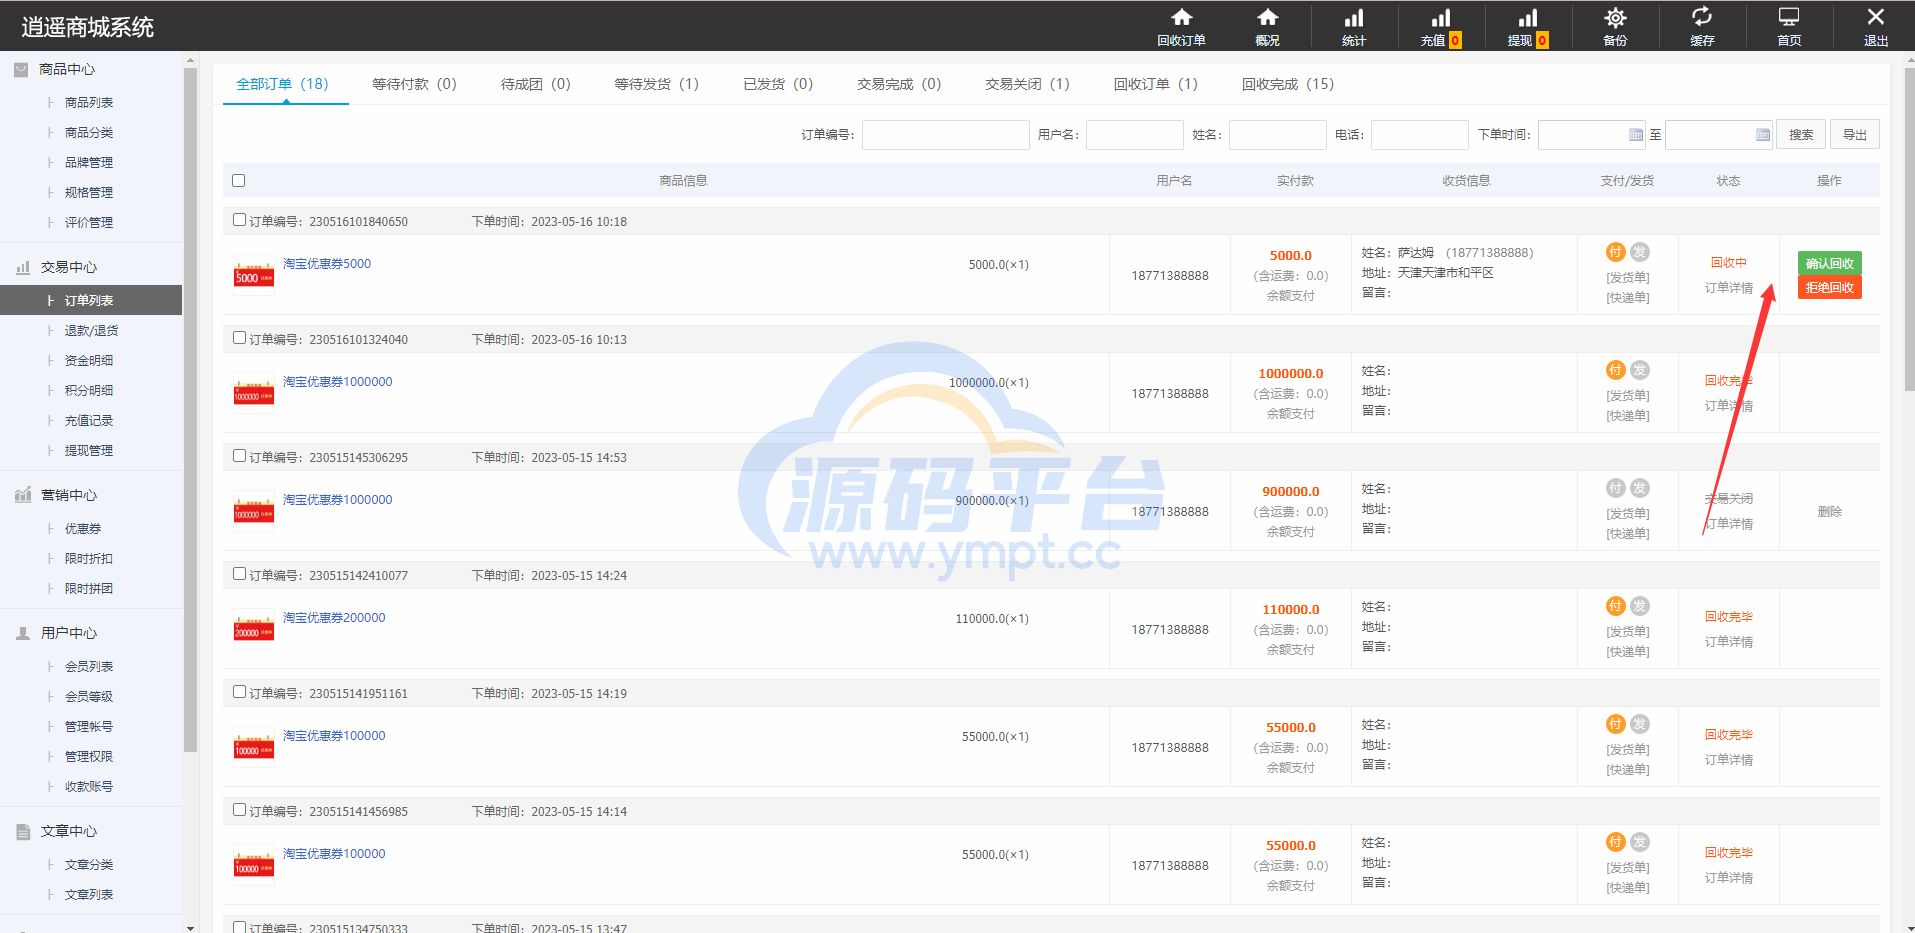Open 商品列表 in sidebar
Viewport: 1915px width, 933px height.
pyautogui.click(x=89, y=103)
